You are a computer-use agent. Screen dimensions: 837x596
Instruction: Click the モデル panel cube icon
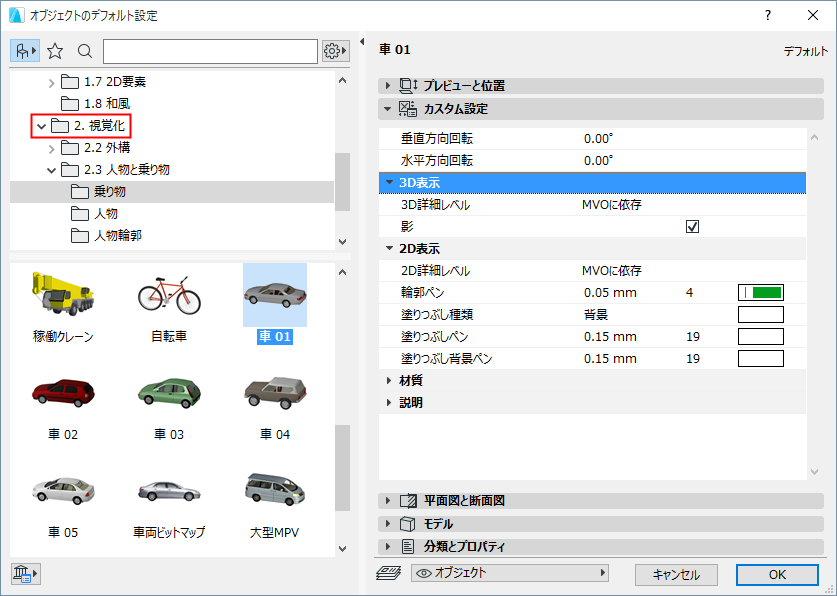click(406, 522)
